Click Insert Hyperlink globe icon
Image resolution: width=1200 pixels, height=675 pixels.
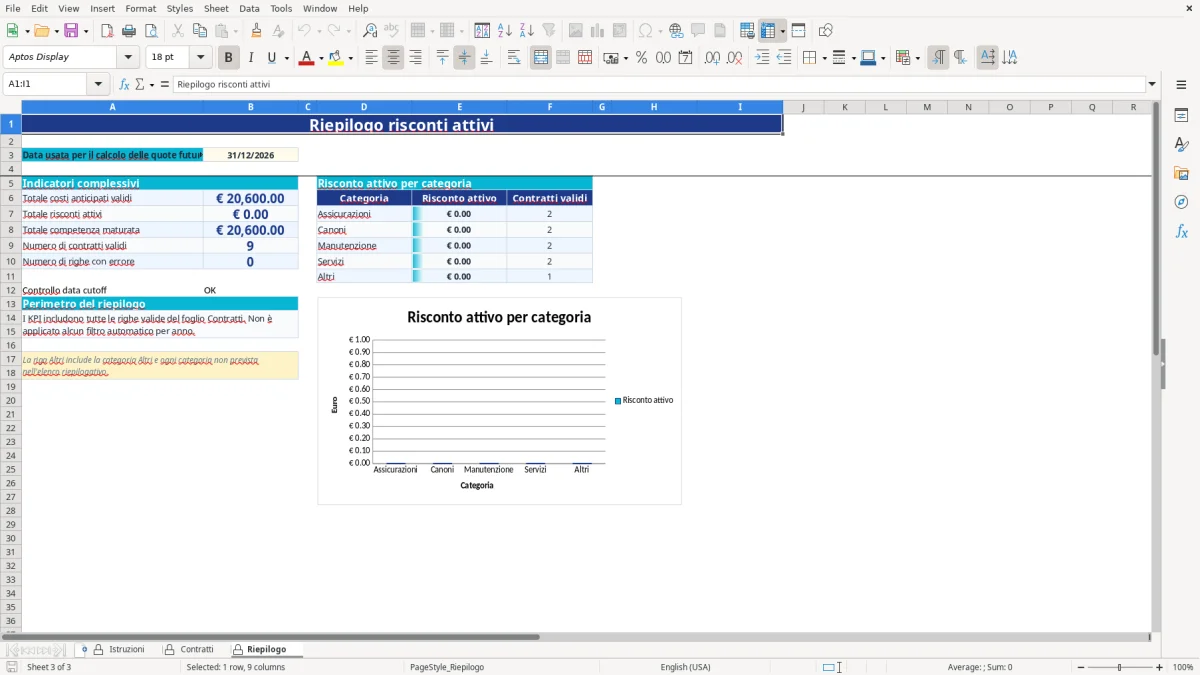click(x=676, y=31)
